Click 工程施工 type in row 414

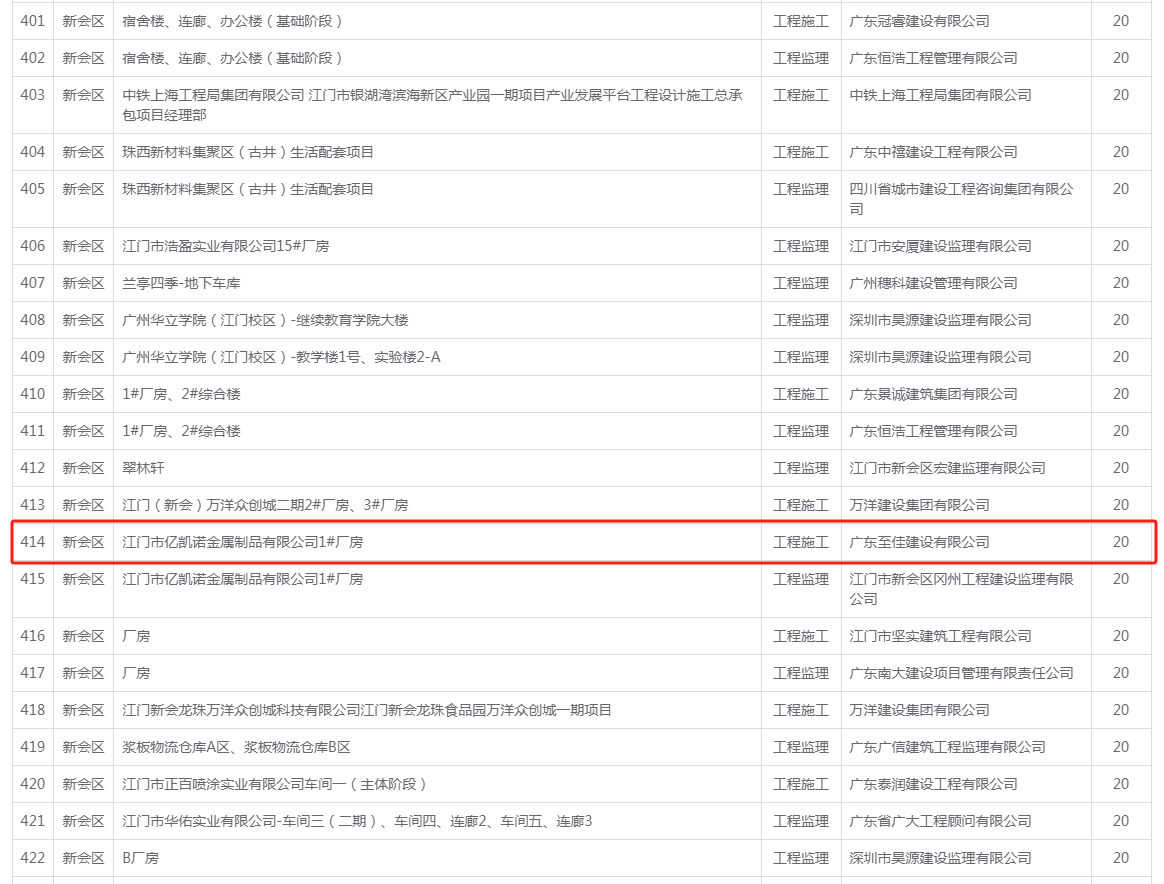click(x=800, y=543)
